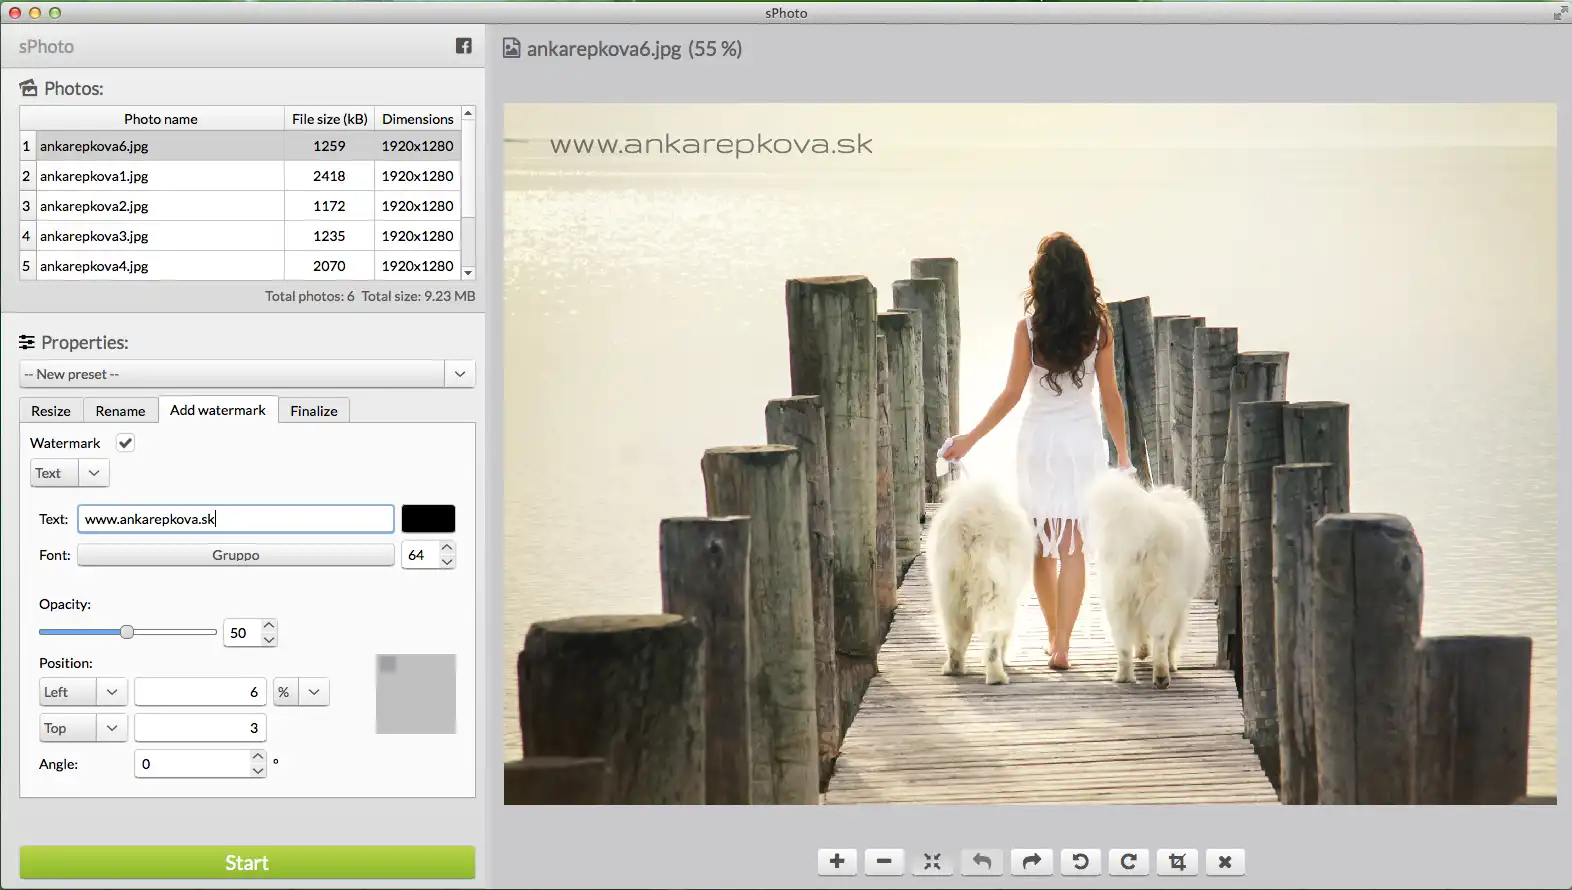Switch to the Finalize tab

click(313, 411)
